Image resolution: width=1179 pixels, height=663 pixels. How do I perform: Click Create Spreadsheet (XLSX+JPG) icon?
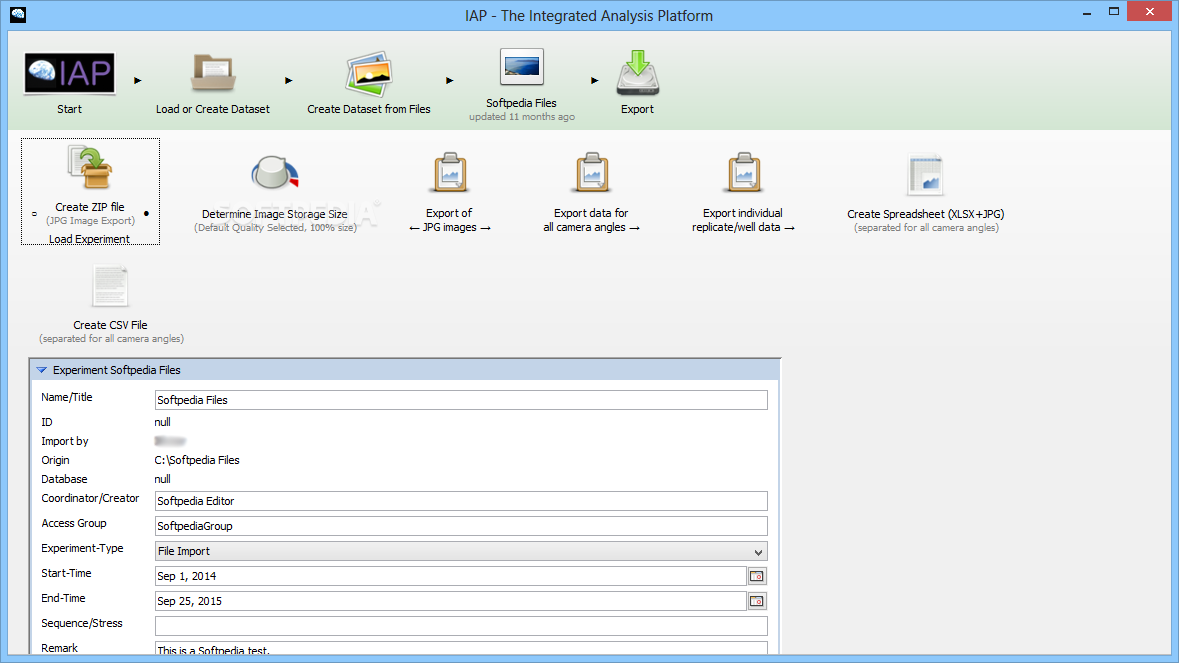pos(925,174)
